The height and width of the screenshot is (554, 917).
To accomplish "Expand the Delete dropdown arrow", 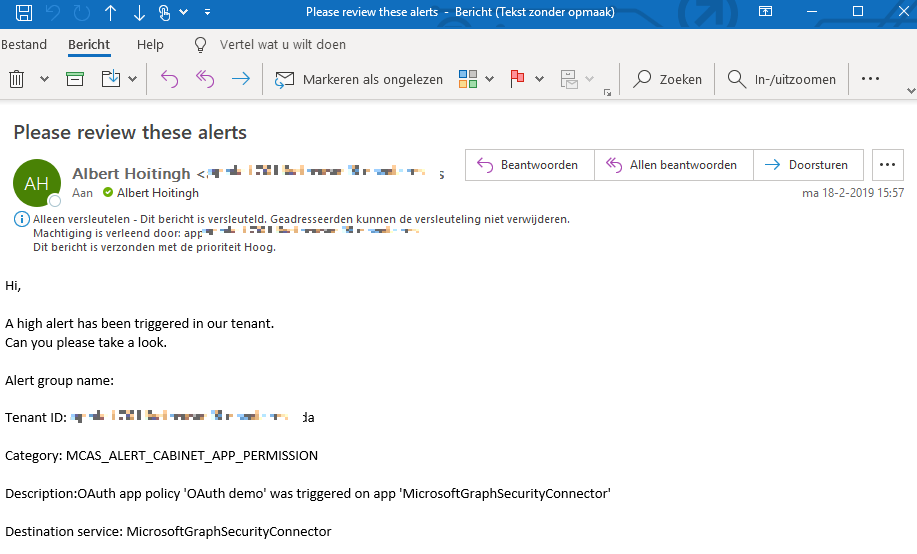I will pos(44,79).
